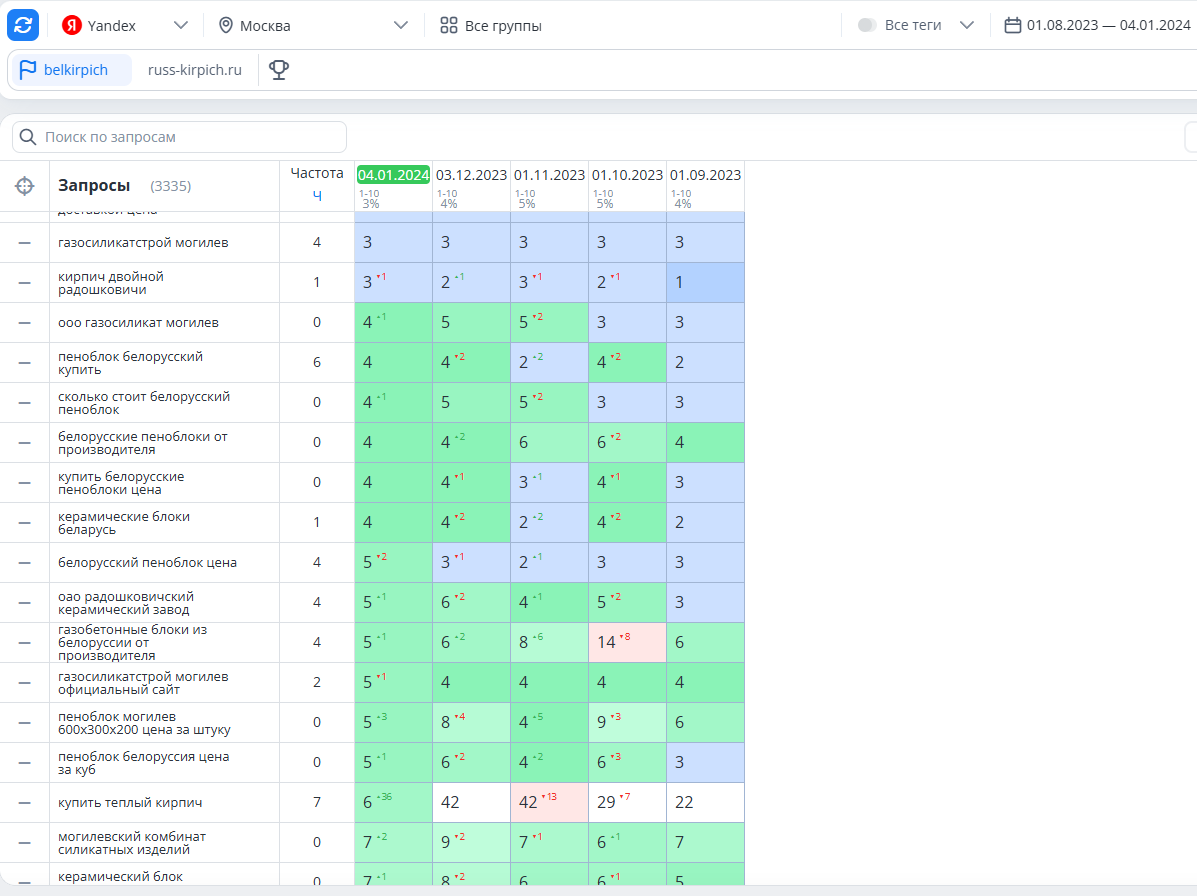Screen dimensions: 1197x896
Task: Click the calendar icon next to date range
Action: tap(1012, 25)
